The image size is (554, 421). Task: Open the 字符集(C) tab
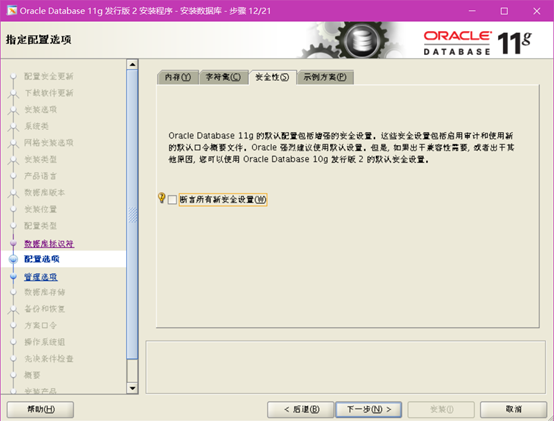(x=223, y=77)
